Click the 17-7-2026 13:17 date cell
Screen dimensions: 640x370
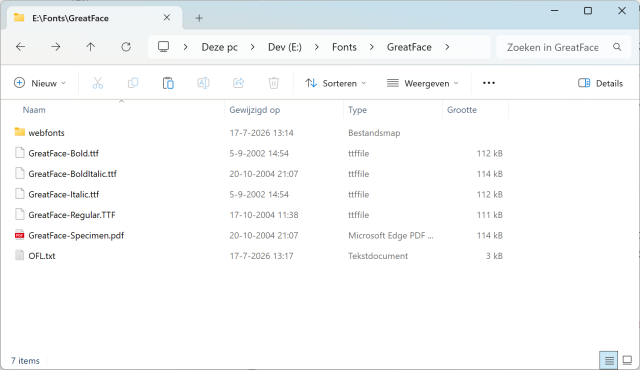(x=261, y=256)
